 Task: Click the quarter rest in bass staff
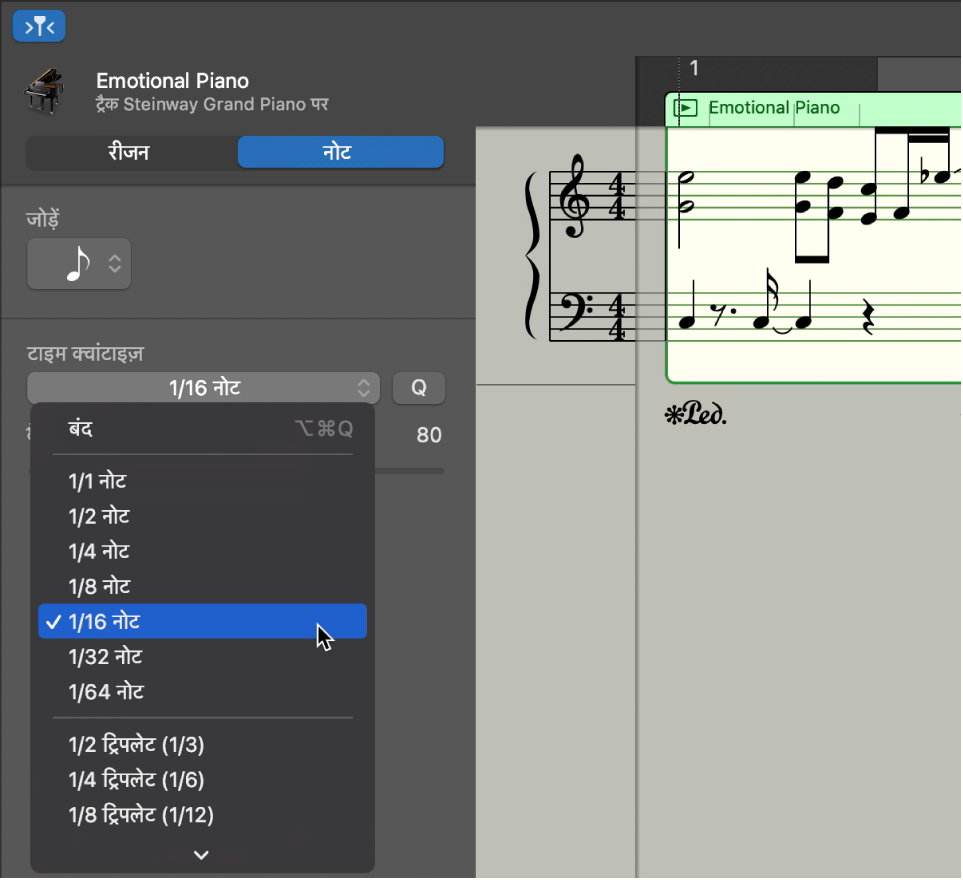coord(868,316)
